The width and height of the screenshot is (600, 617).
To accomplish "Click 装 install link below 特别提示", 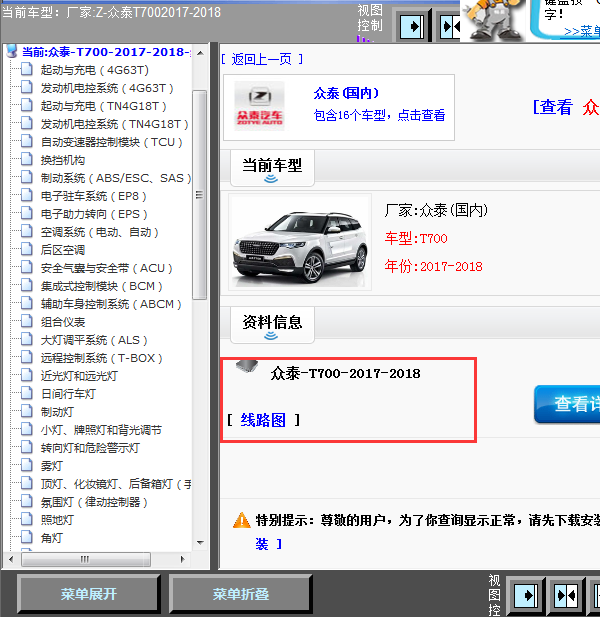I will pyautogui.click(x=262, y=544).
